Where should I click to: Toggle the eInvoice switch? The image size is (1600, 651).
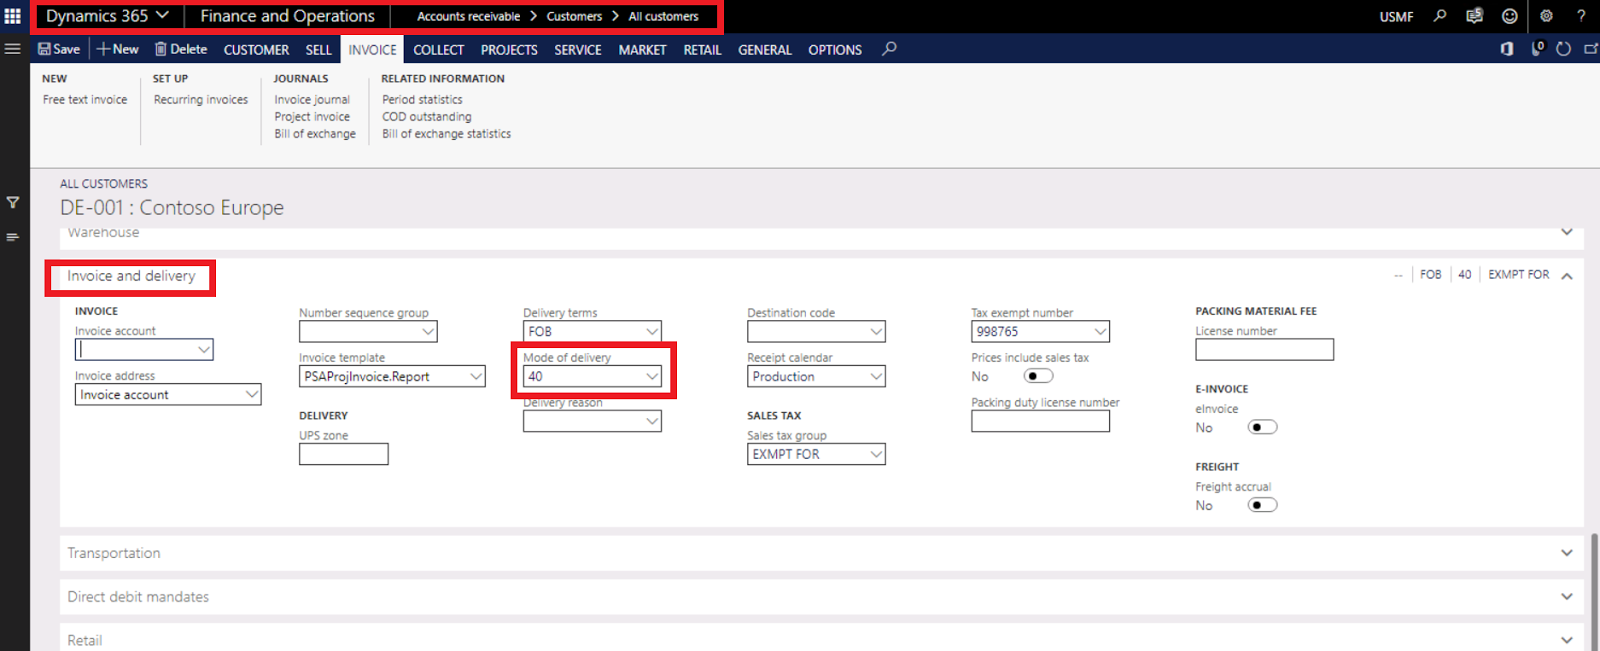click(1262, 427)
